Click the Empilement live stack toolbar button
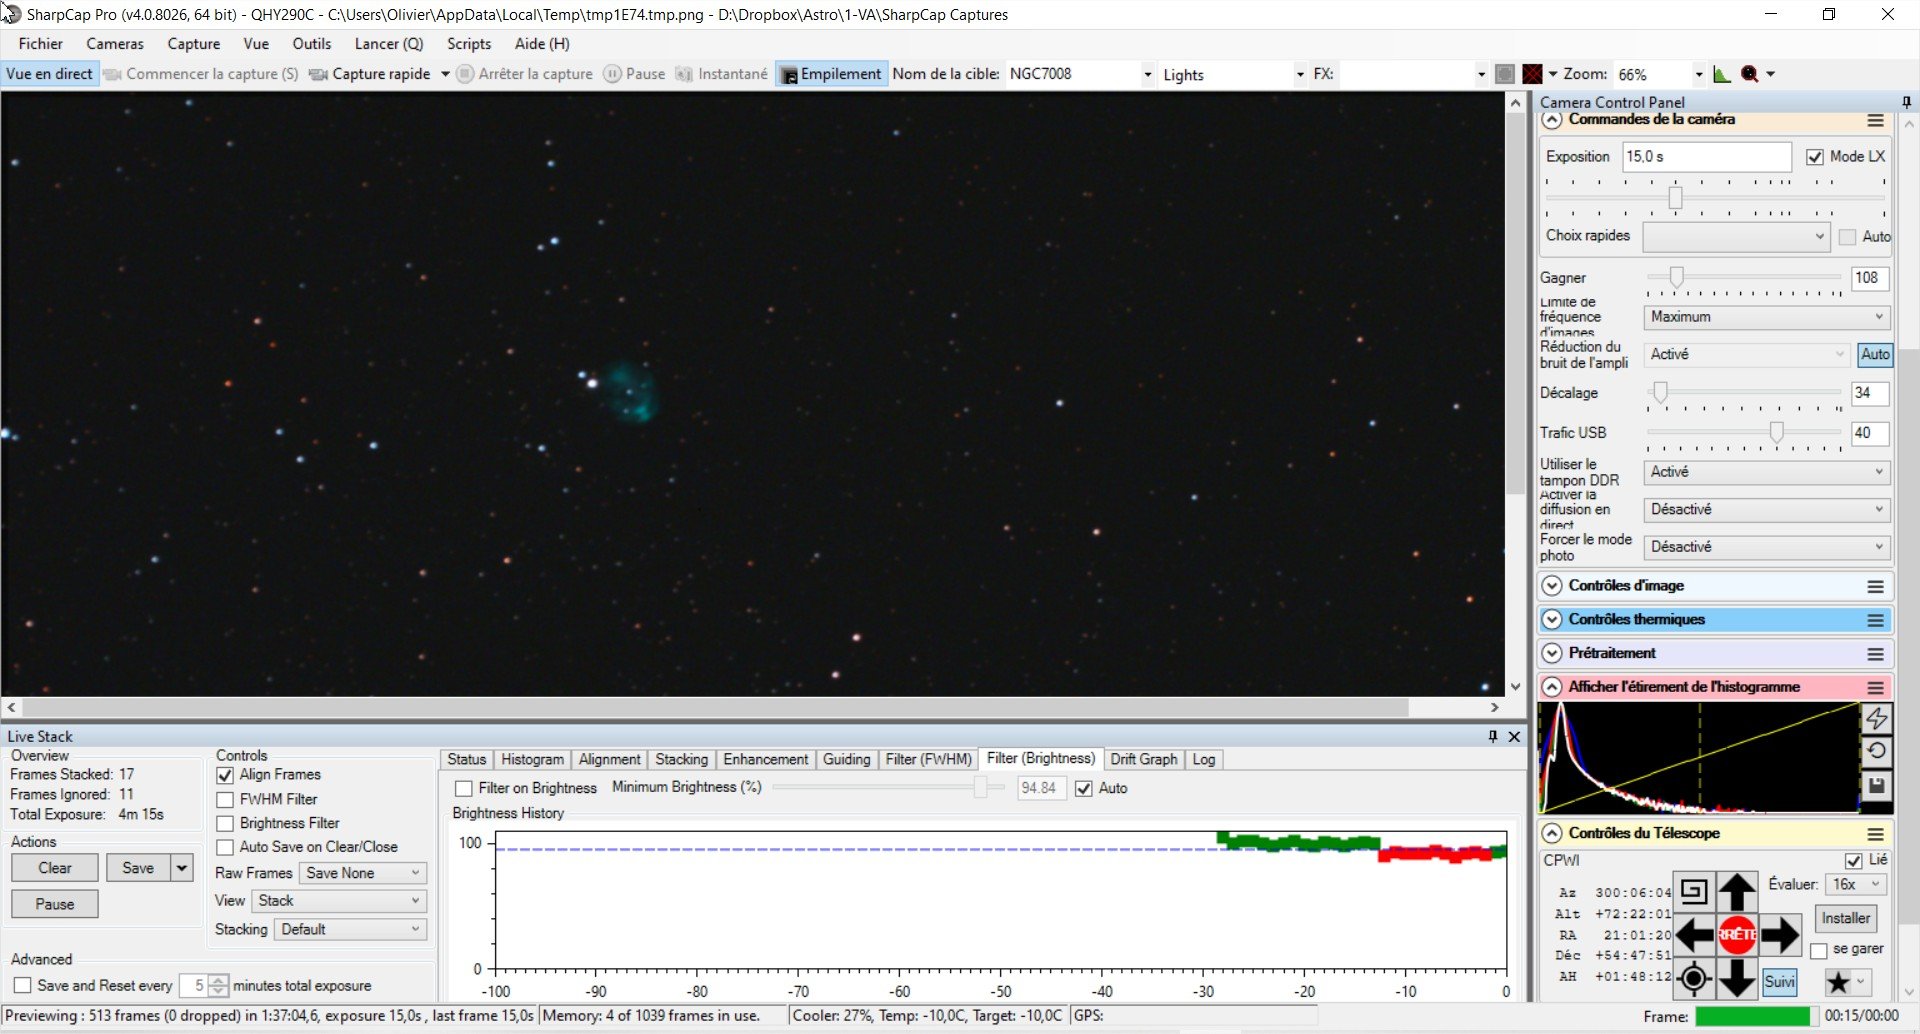Viewport: 1920px width, 1034px height. click(x=831, y=74)
